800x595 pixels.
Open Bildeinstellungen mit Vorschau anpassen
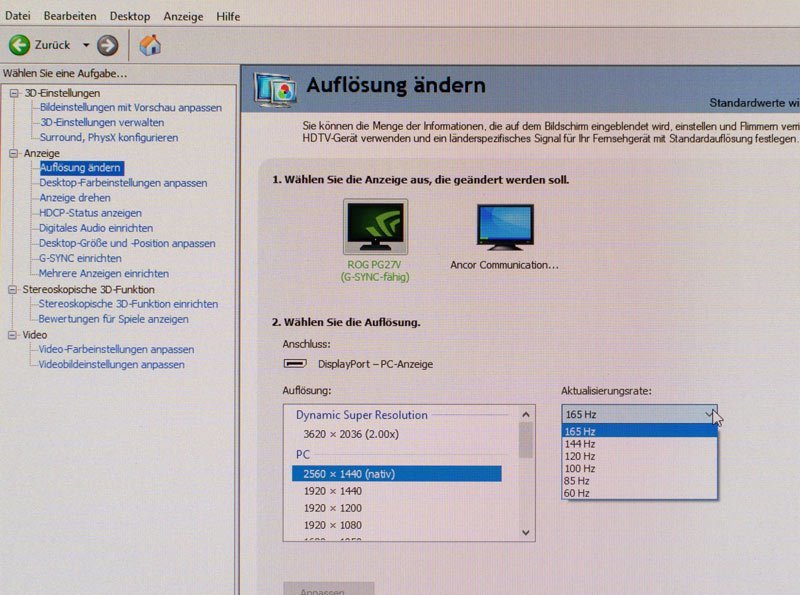131,108
